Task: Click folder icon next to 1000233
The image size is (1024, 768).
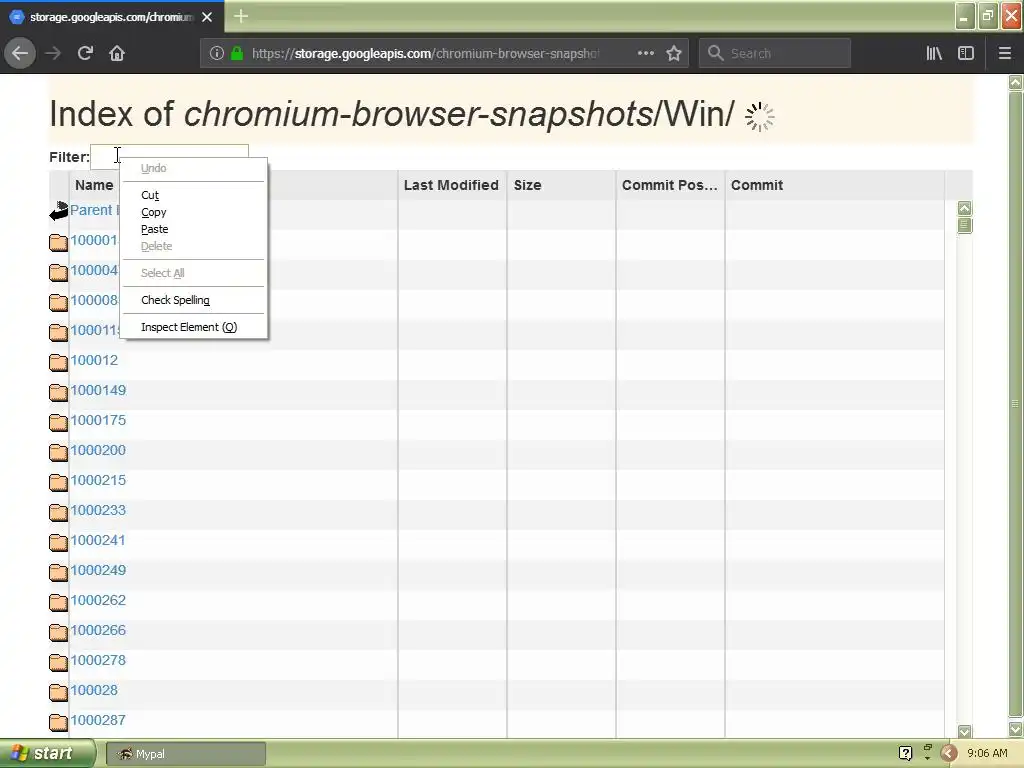Action: tap(58, 512)
